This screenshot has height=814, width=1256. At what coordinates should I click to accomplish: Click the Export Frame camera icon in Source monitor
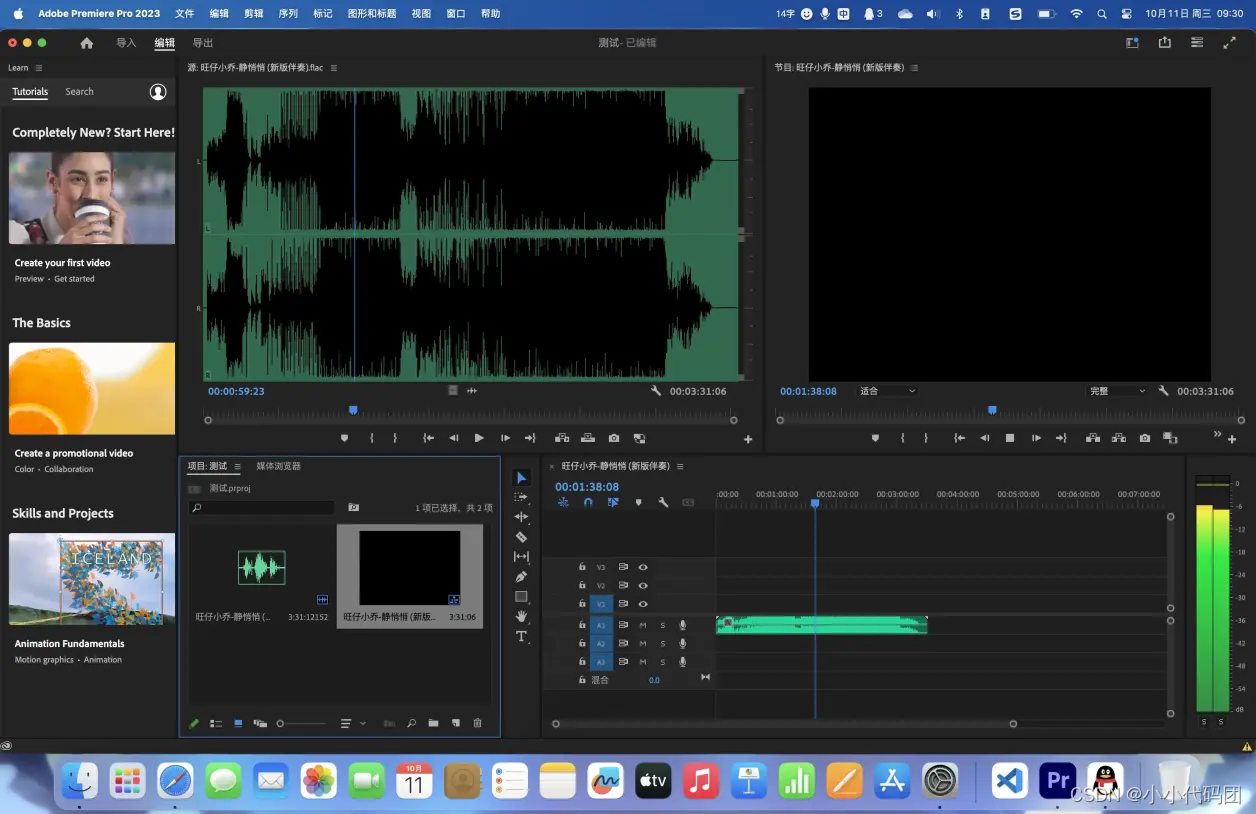point(613,438)
